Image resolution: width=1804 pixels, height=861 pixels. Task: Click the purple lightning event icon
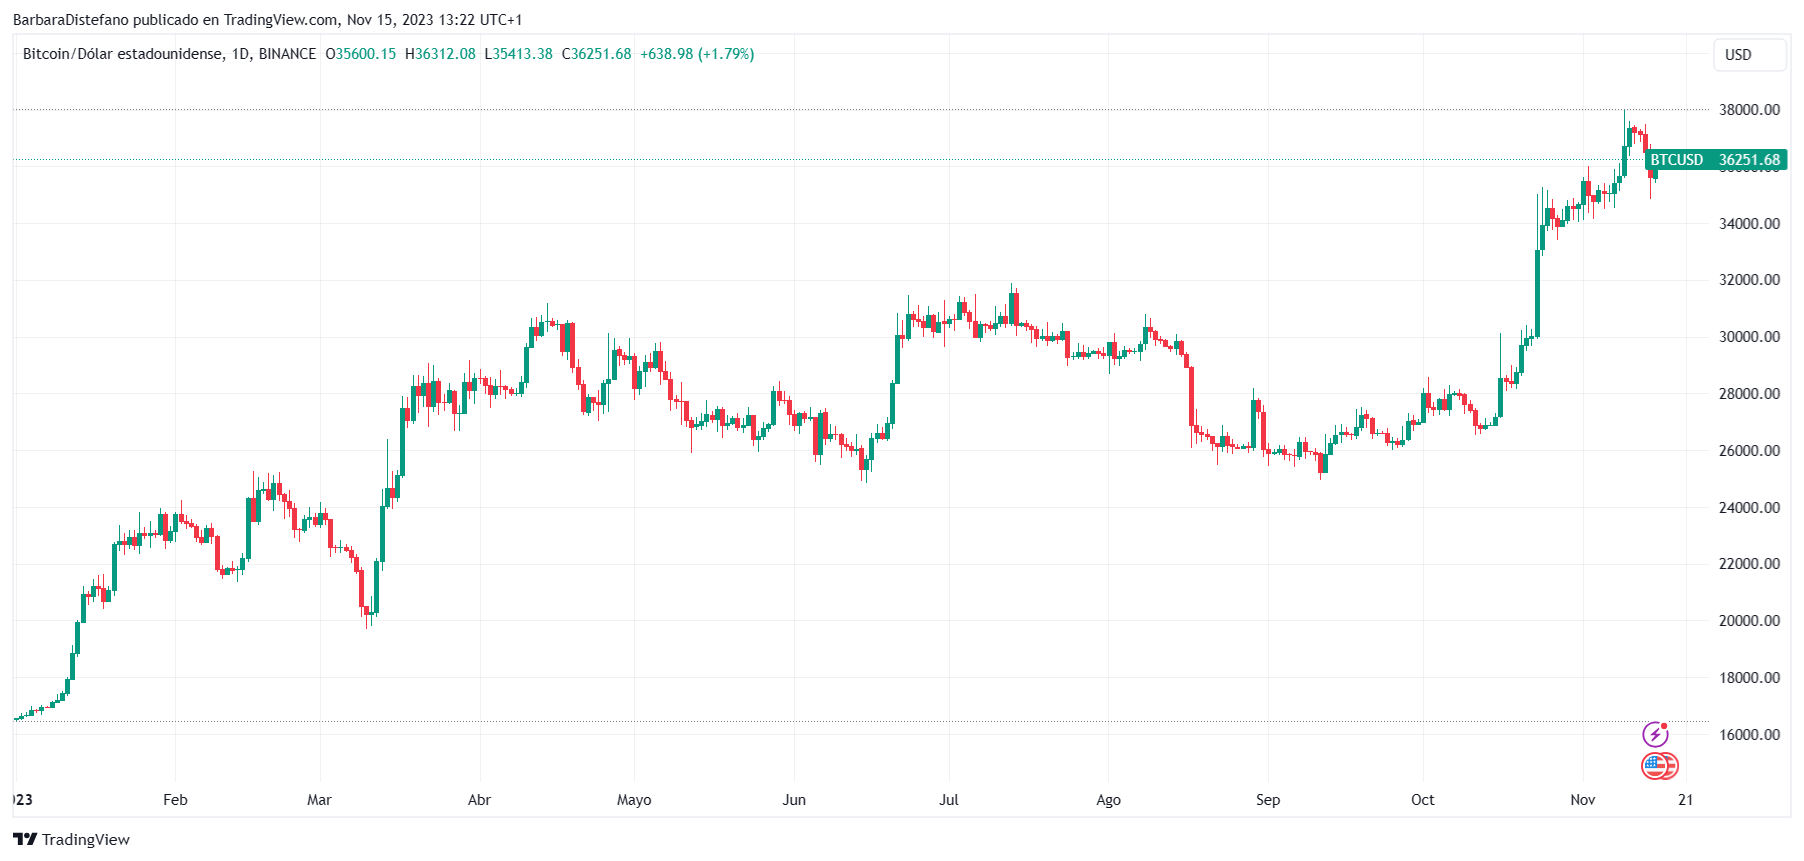click(1655, 735)
